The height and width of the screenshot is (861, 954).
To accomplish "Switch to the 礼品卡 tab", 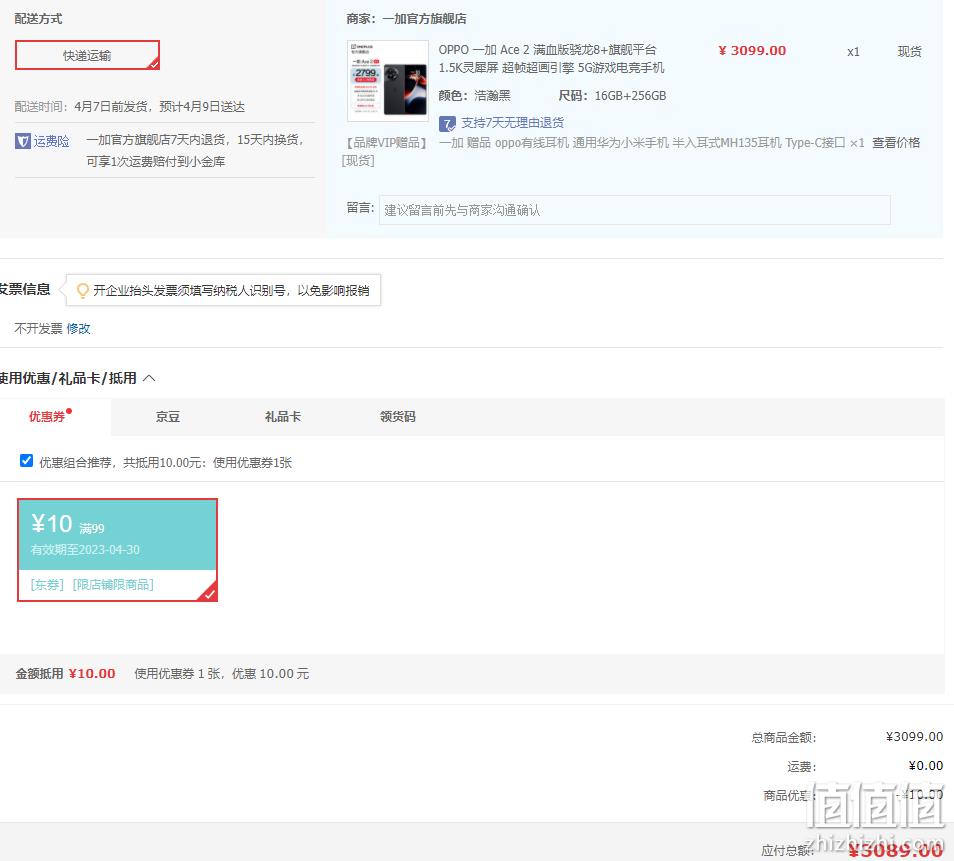I will point(283,417).
